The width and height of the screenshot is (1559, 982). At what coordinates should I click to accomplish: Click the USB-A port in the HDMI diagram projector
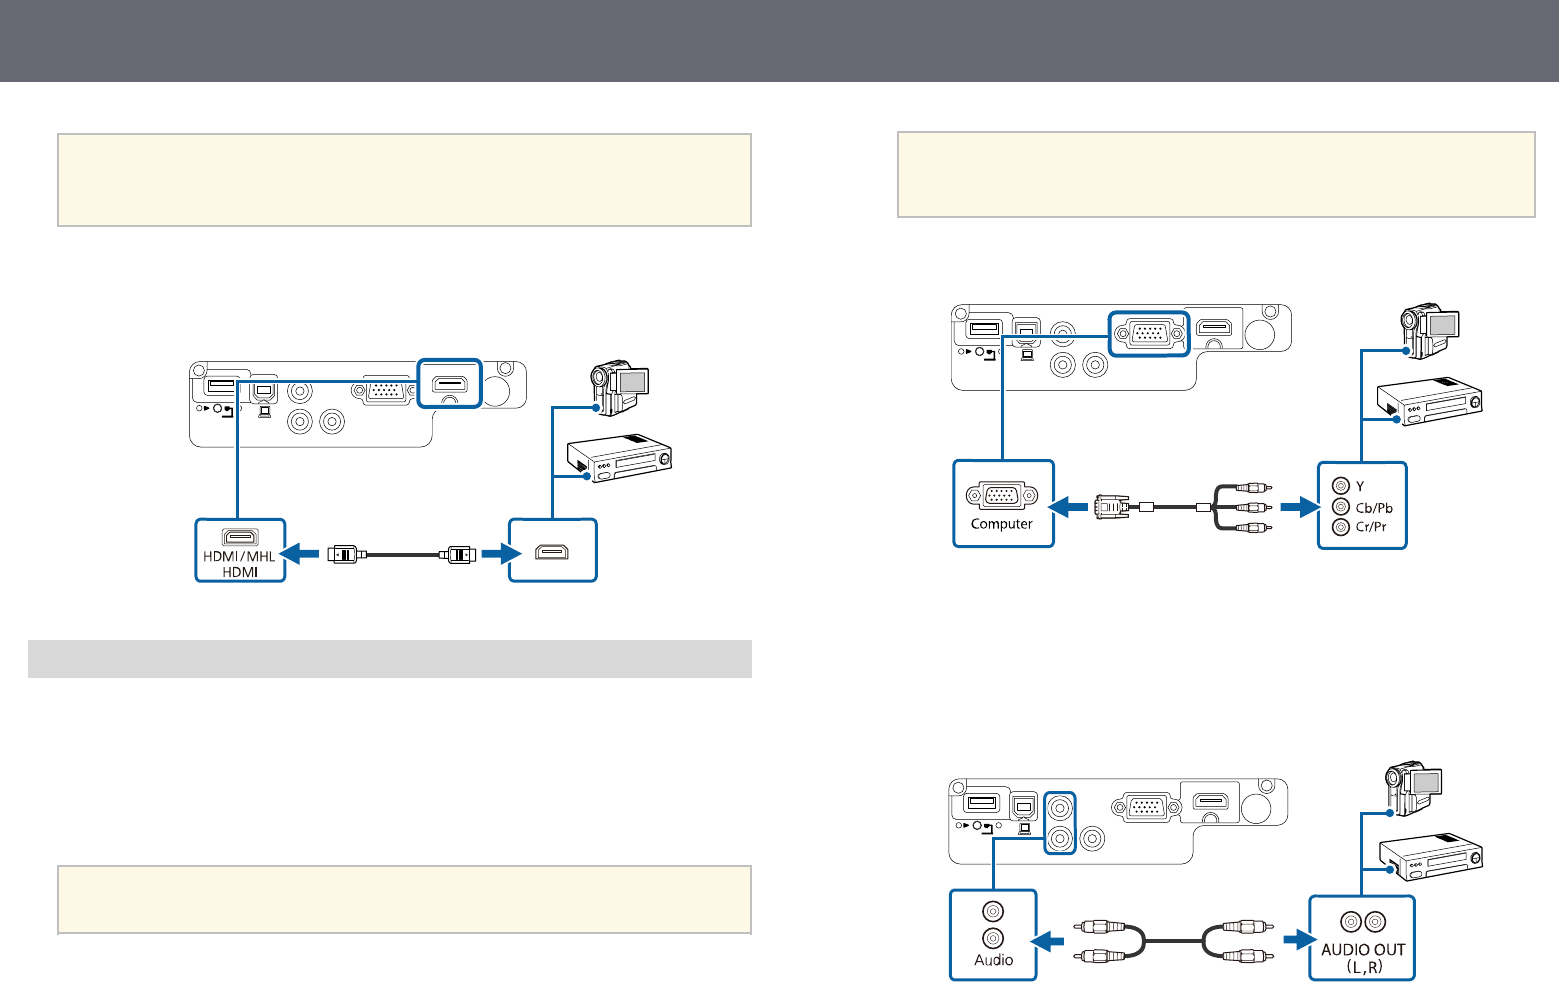click(x=221, y=384)
